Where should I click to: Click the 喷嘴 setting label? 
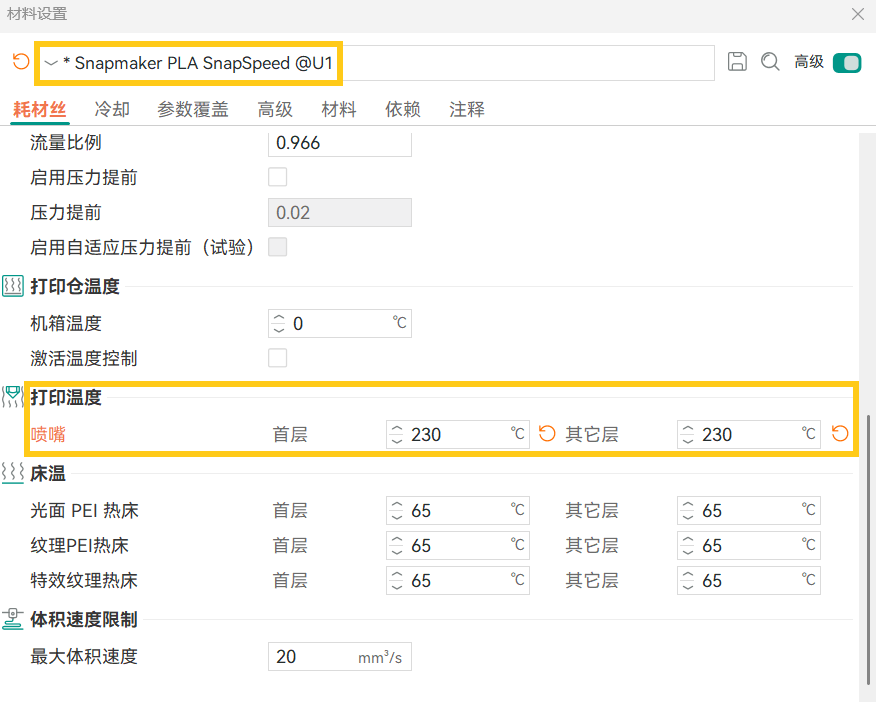[48, 434]
